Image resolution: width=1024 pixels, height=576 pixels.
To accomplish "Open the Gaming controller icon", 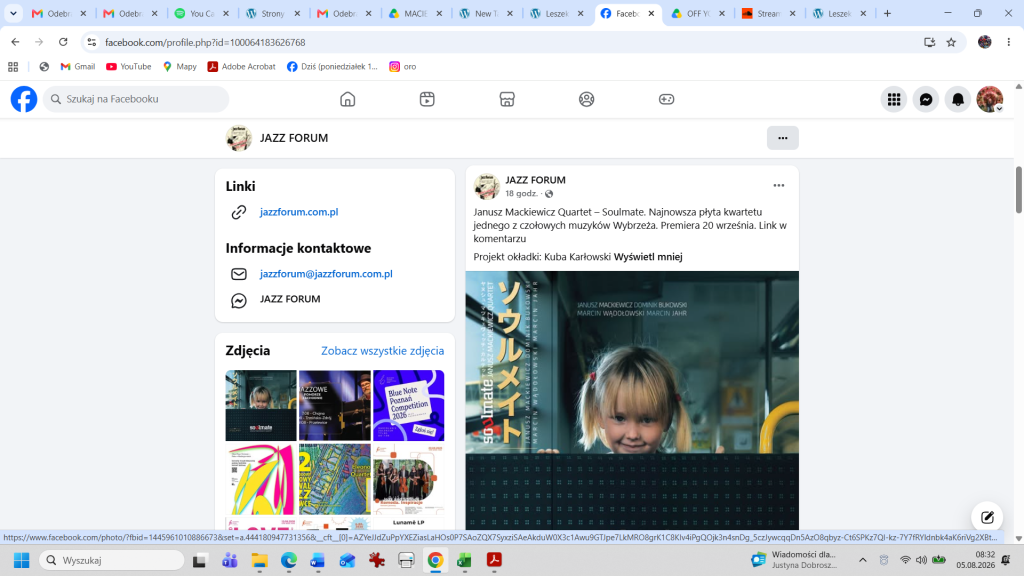I will [x=666, y=99].
